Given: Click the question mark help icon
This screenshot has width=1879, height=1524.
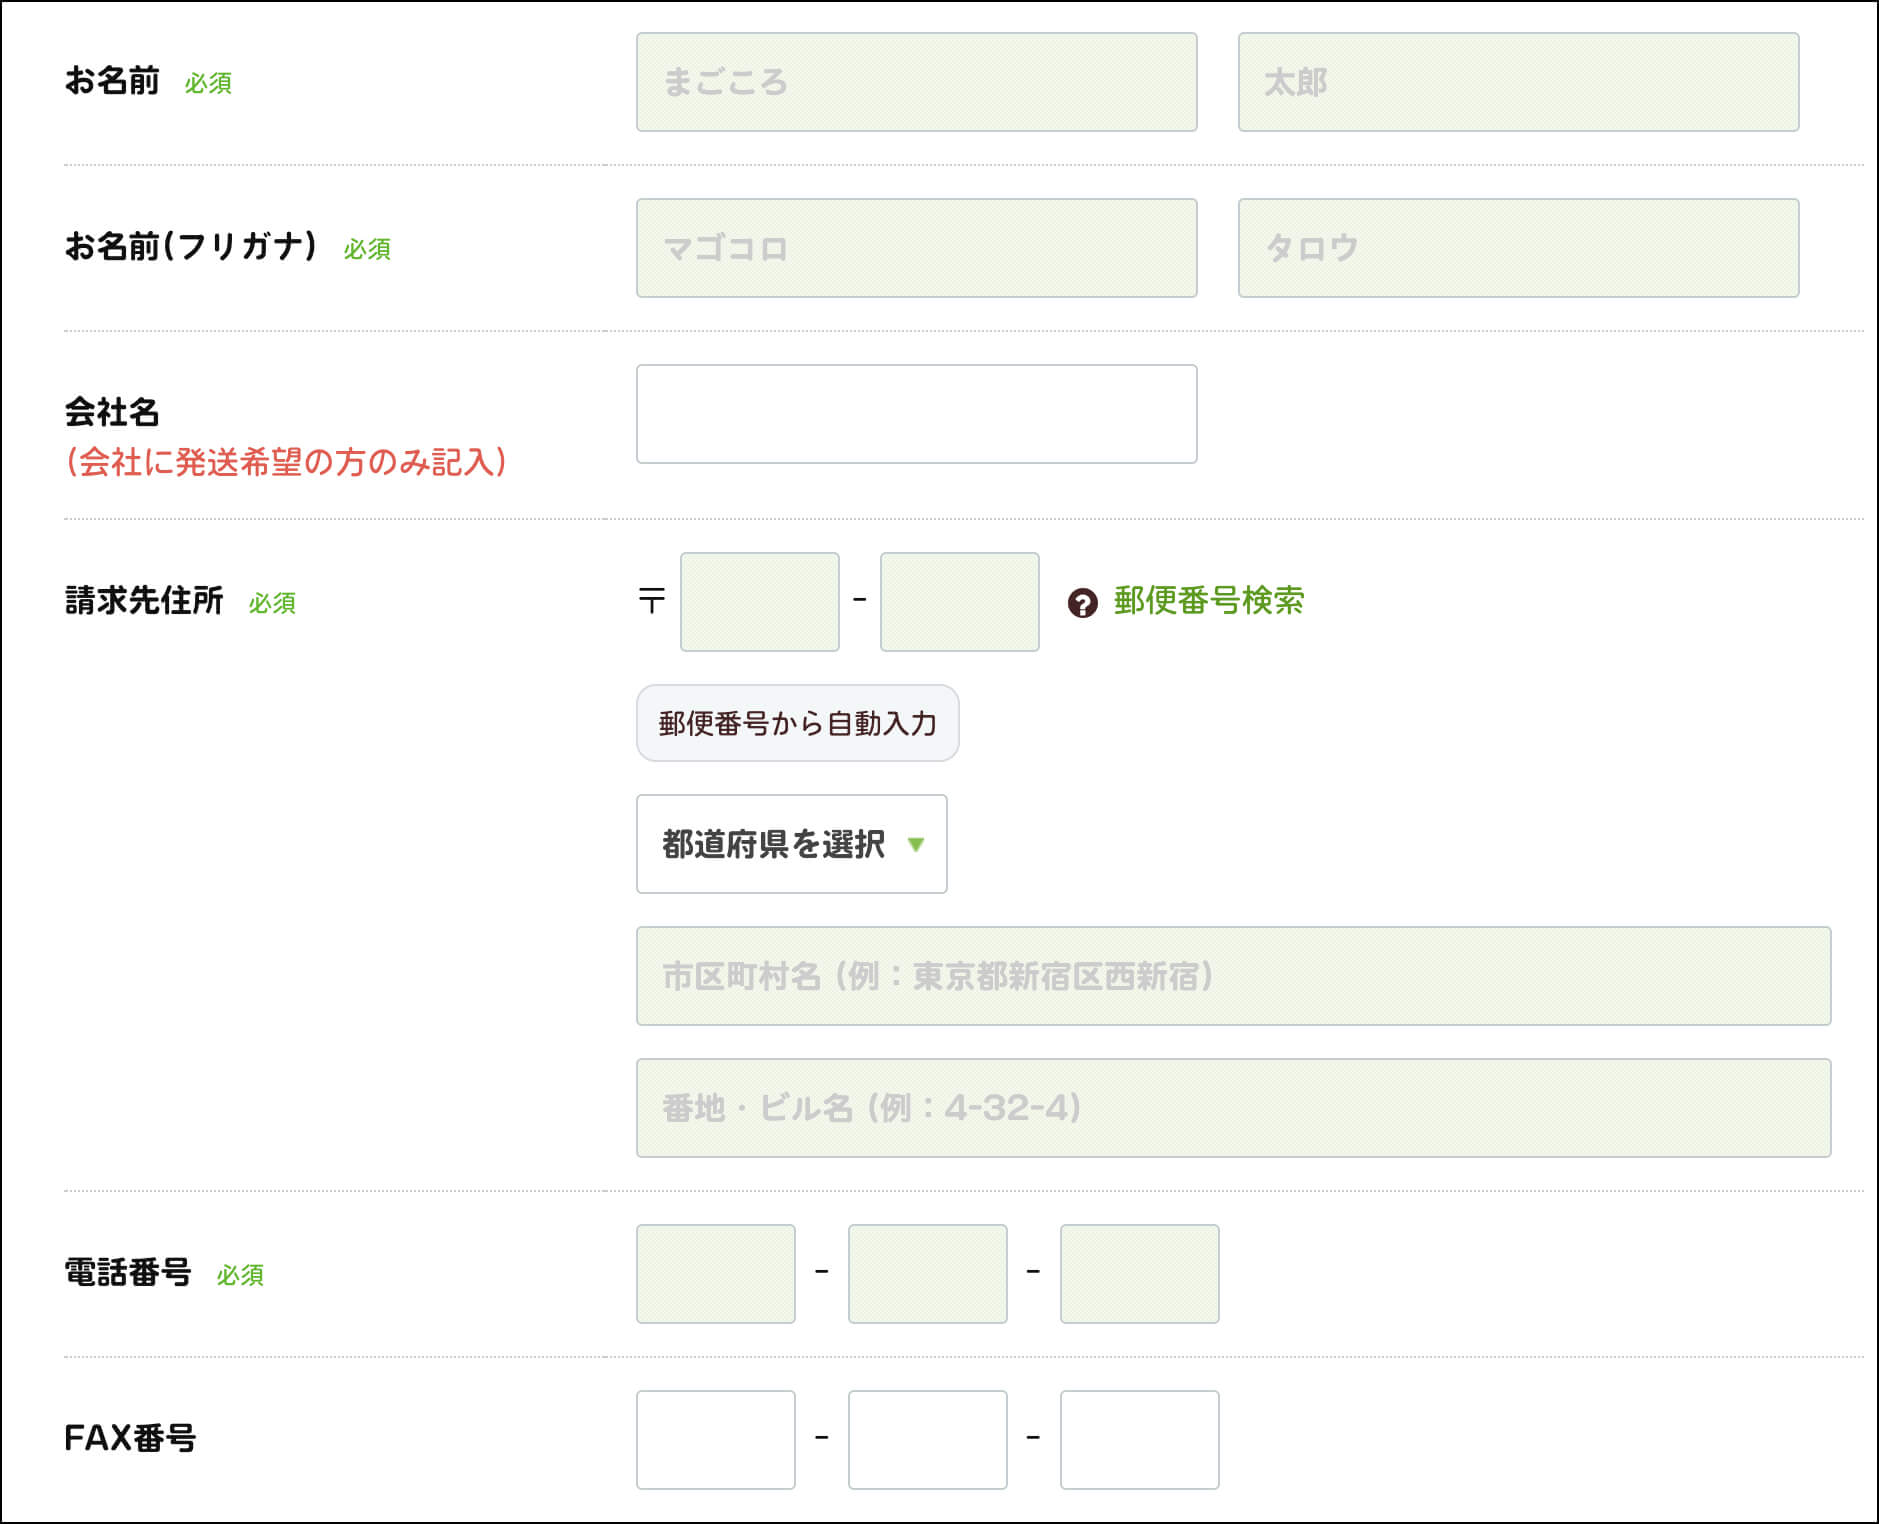Looking at the screenshot, I should point(1082,603).
